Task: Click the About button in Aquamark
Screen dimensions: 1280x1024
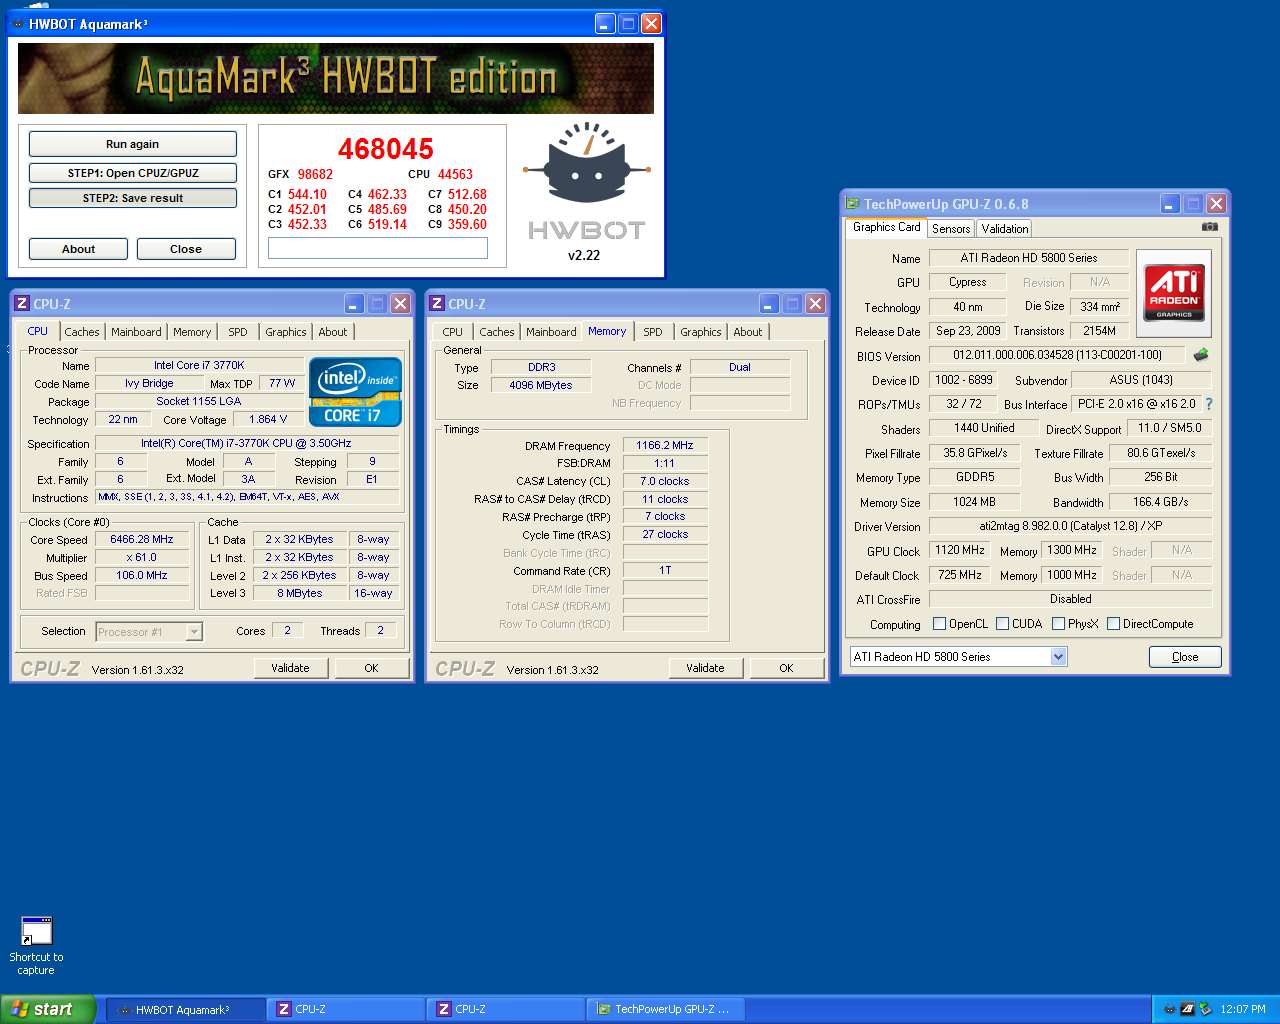Action: (x=78, y=249)
